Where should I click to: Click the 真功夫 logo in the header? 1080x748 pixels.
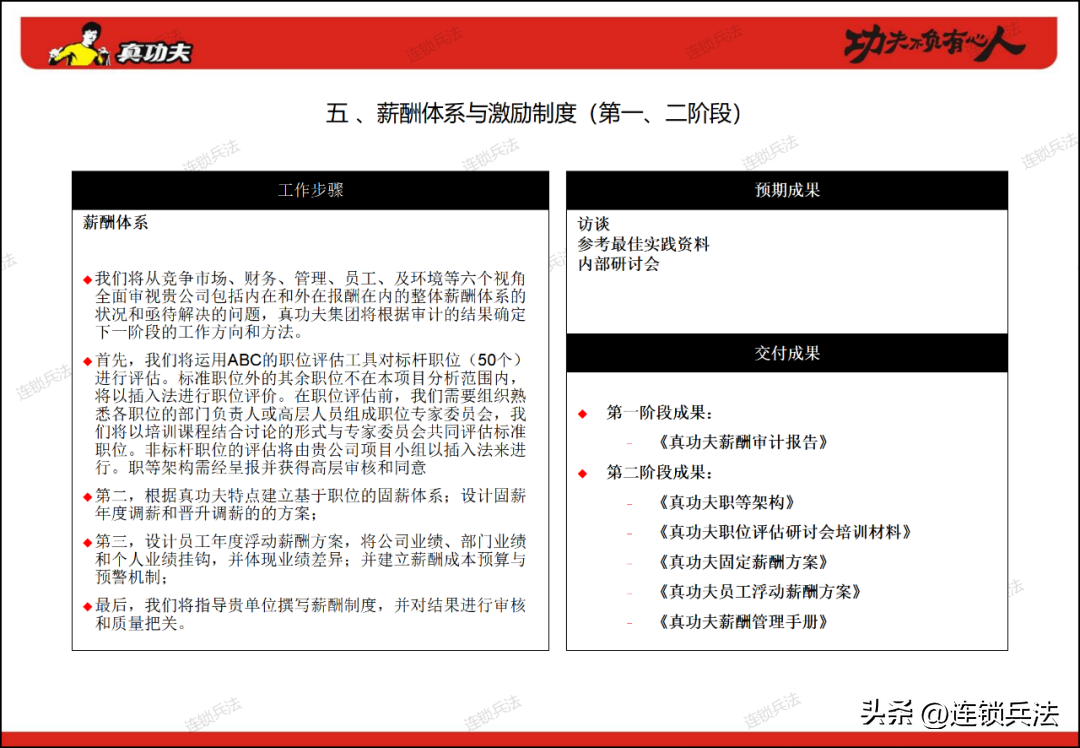(x=120, y=45)
